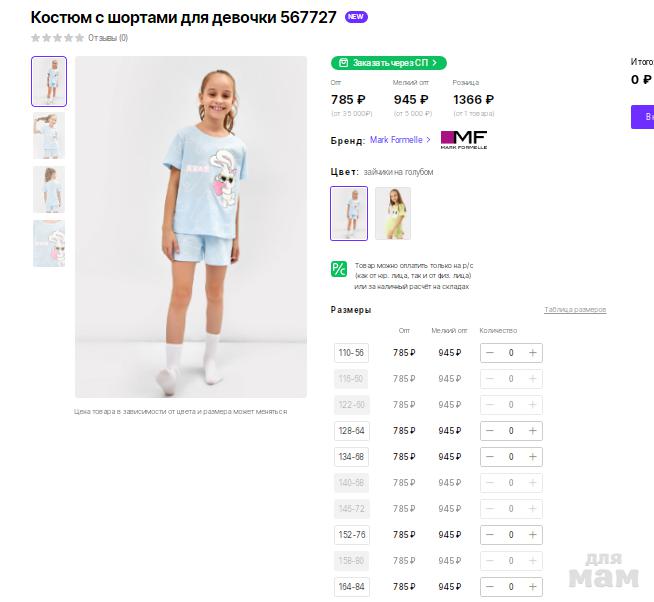
Task: Select the blue bunnies color variant
Action: [349, 214]
